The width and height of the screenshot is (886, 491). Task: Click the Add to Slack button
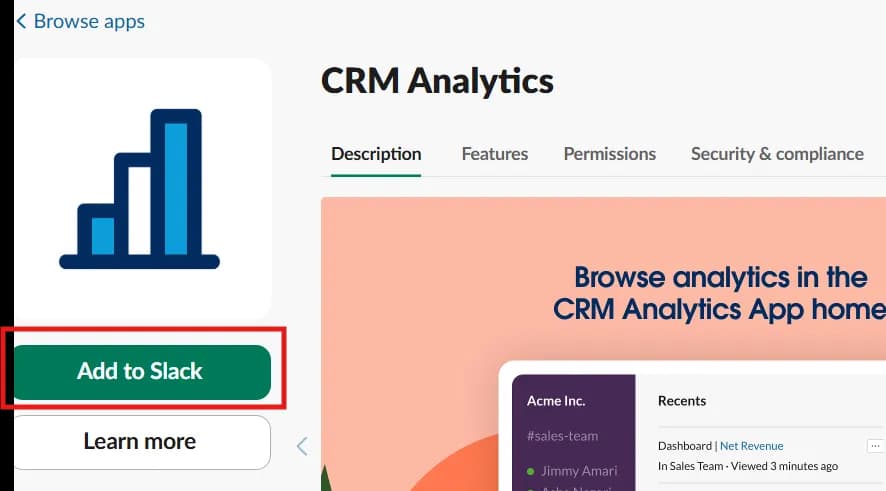point(142,372)
